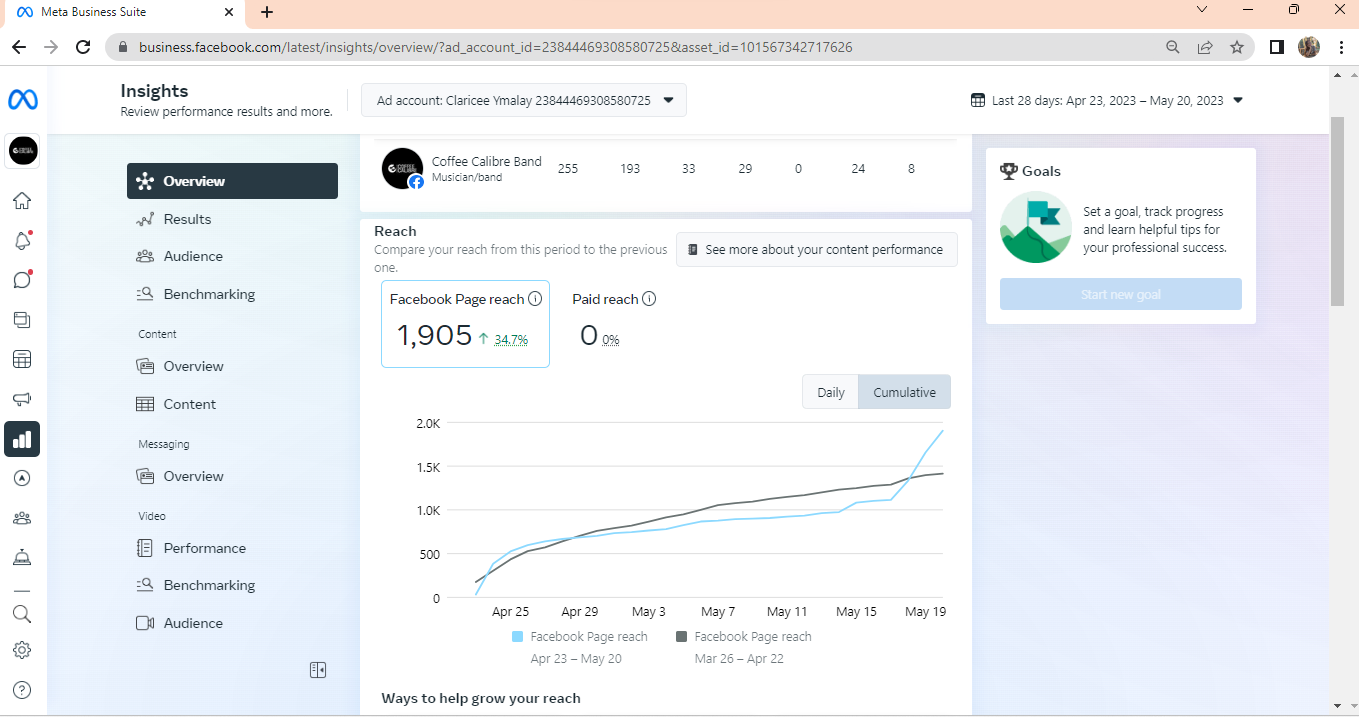The image size is (1359, 717).
Task: Open Help question mark icon
Action: click(22, 690)
